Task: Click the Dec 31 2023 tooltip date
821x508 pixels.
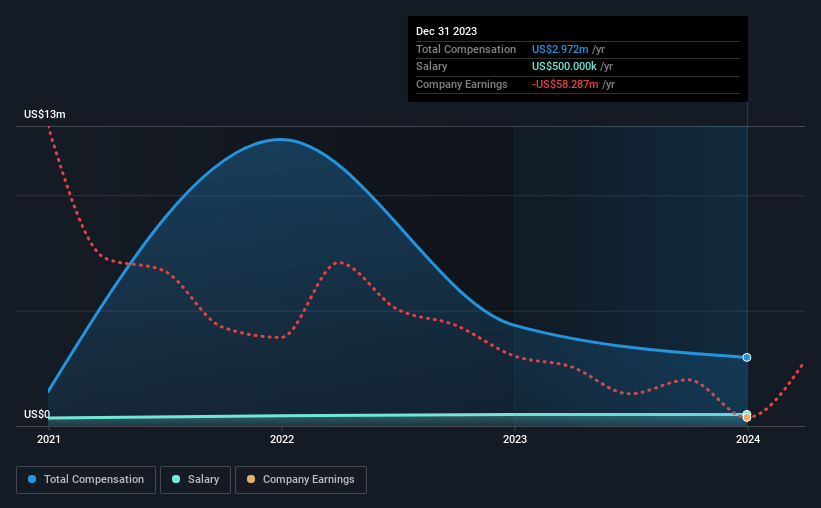Action: (x=446, y=31)
